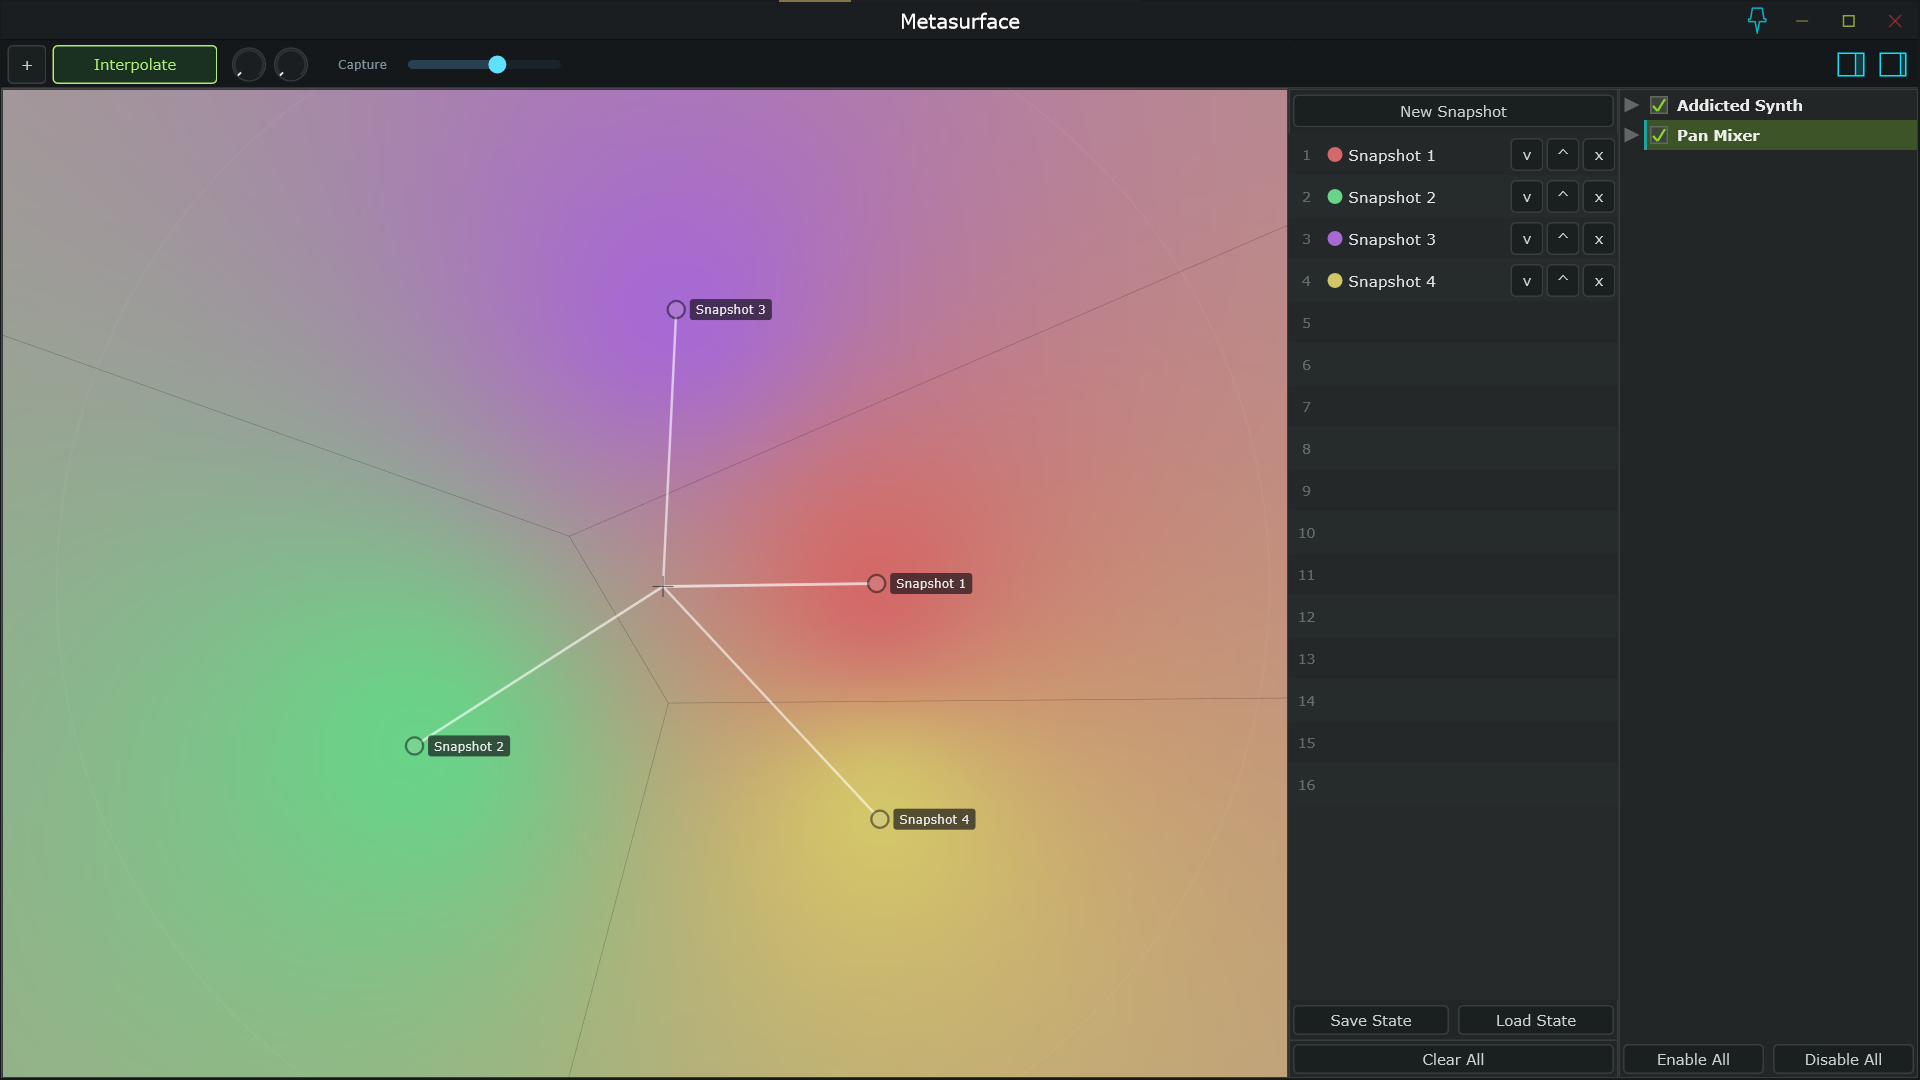Click the second round knob before Capture
The width and height of the screenshot is (1920, 1080).
291,65
